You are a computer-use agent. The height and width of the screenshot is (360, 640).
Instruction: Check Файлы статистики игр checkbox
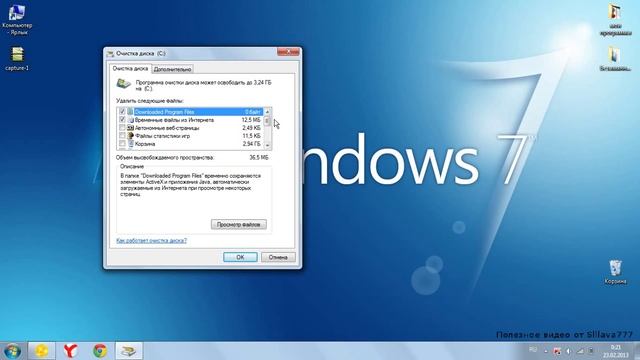point(122,136)
